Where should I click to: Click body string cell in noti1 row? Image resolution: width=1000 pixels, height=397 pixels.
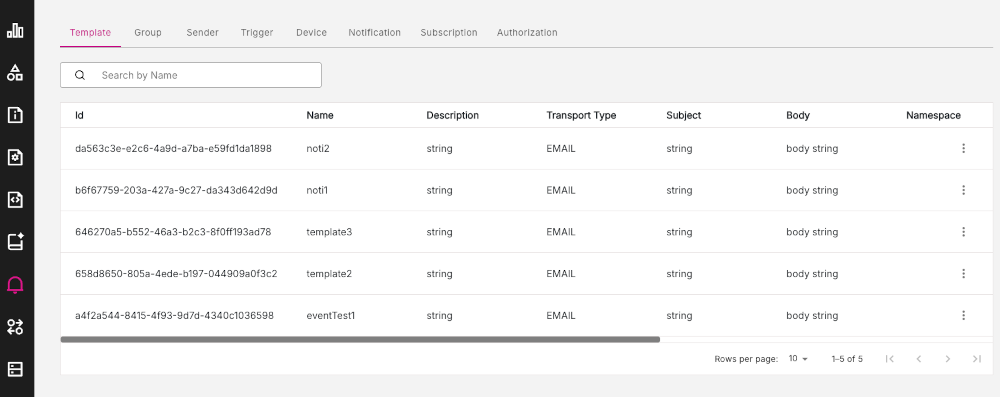[812, 190]
